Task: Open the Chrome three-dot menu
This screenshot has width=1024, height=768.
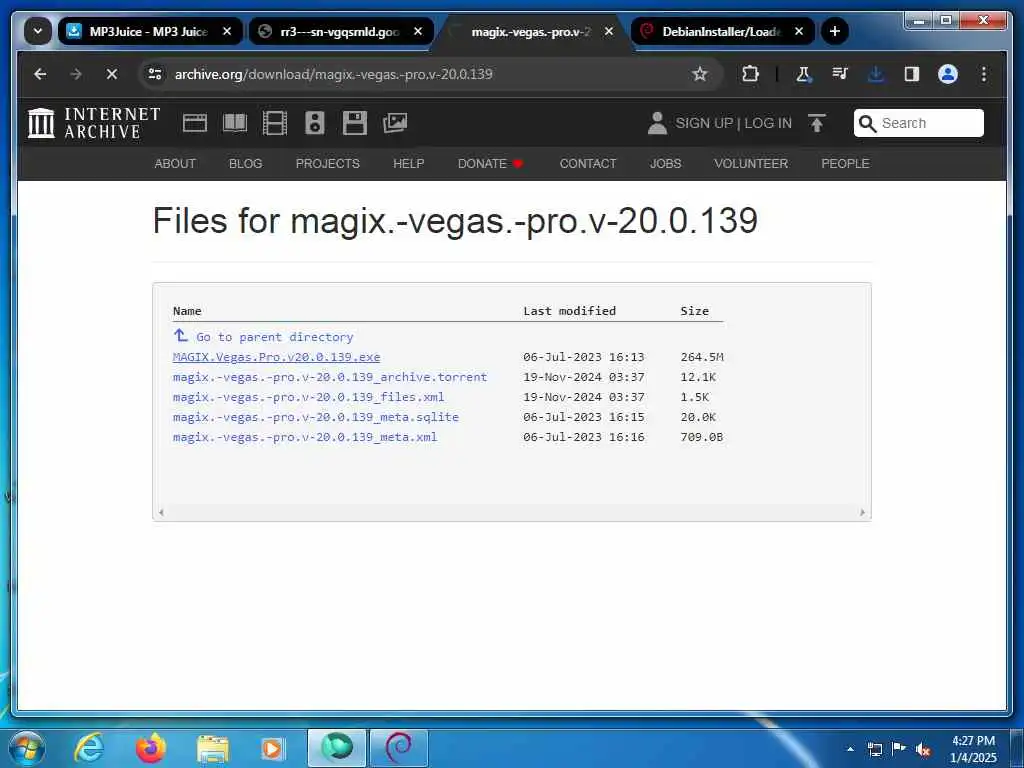Action: click(984, 74)
